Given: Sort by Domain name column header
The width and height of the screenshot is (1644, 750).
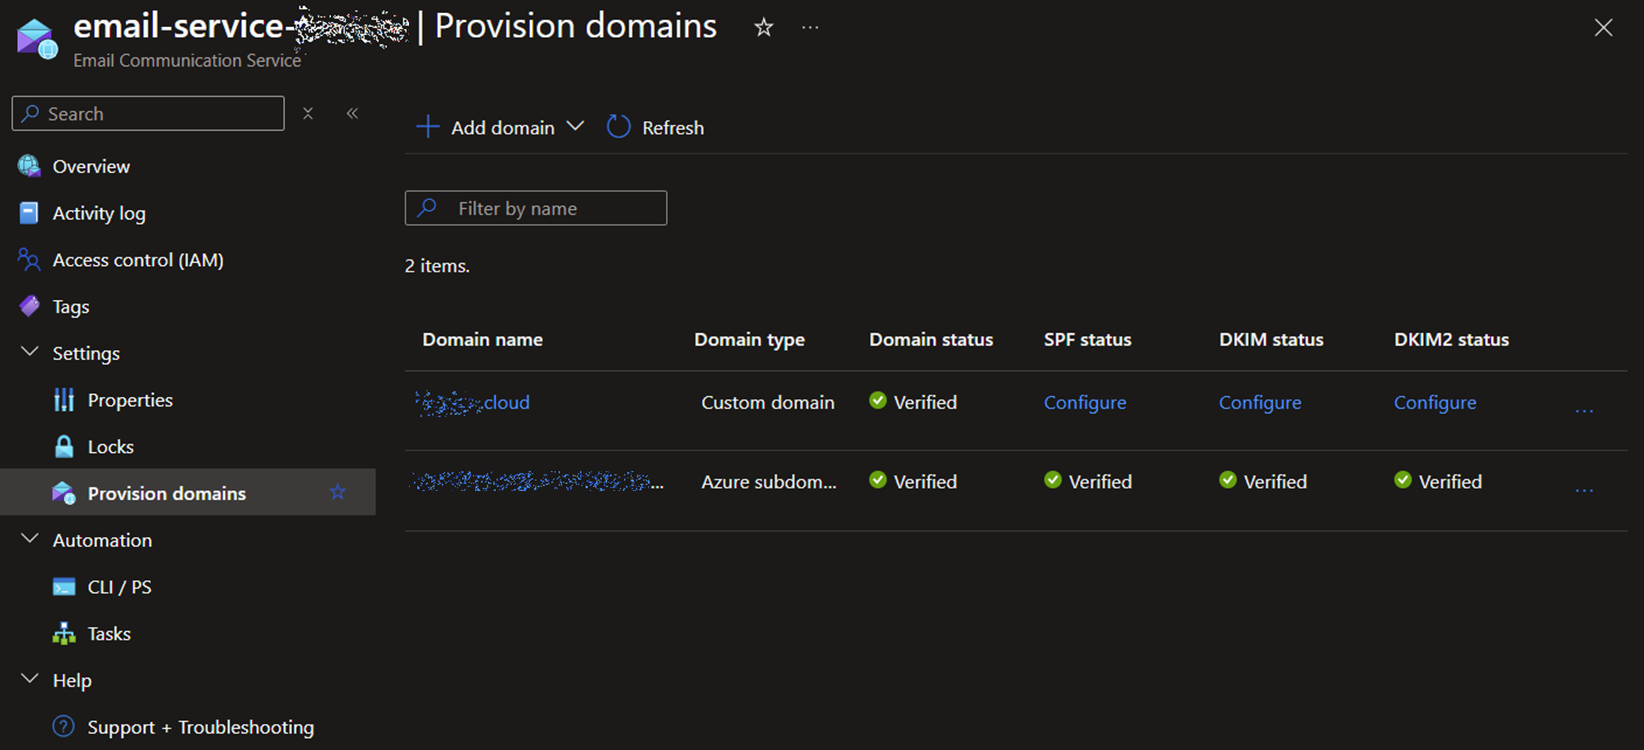Looking at the screenshot, I should [483, 340].
